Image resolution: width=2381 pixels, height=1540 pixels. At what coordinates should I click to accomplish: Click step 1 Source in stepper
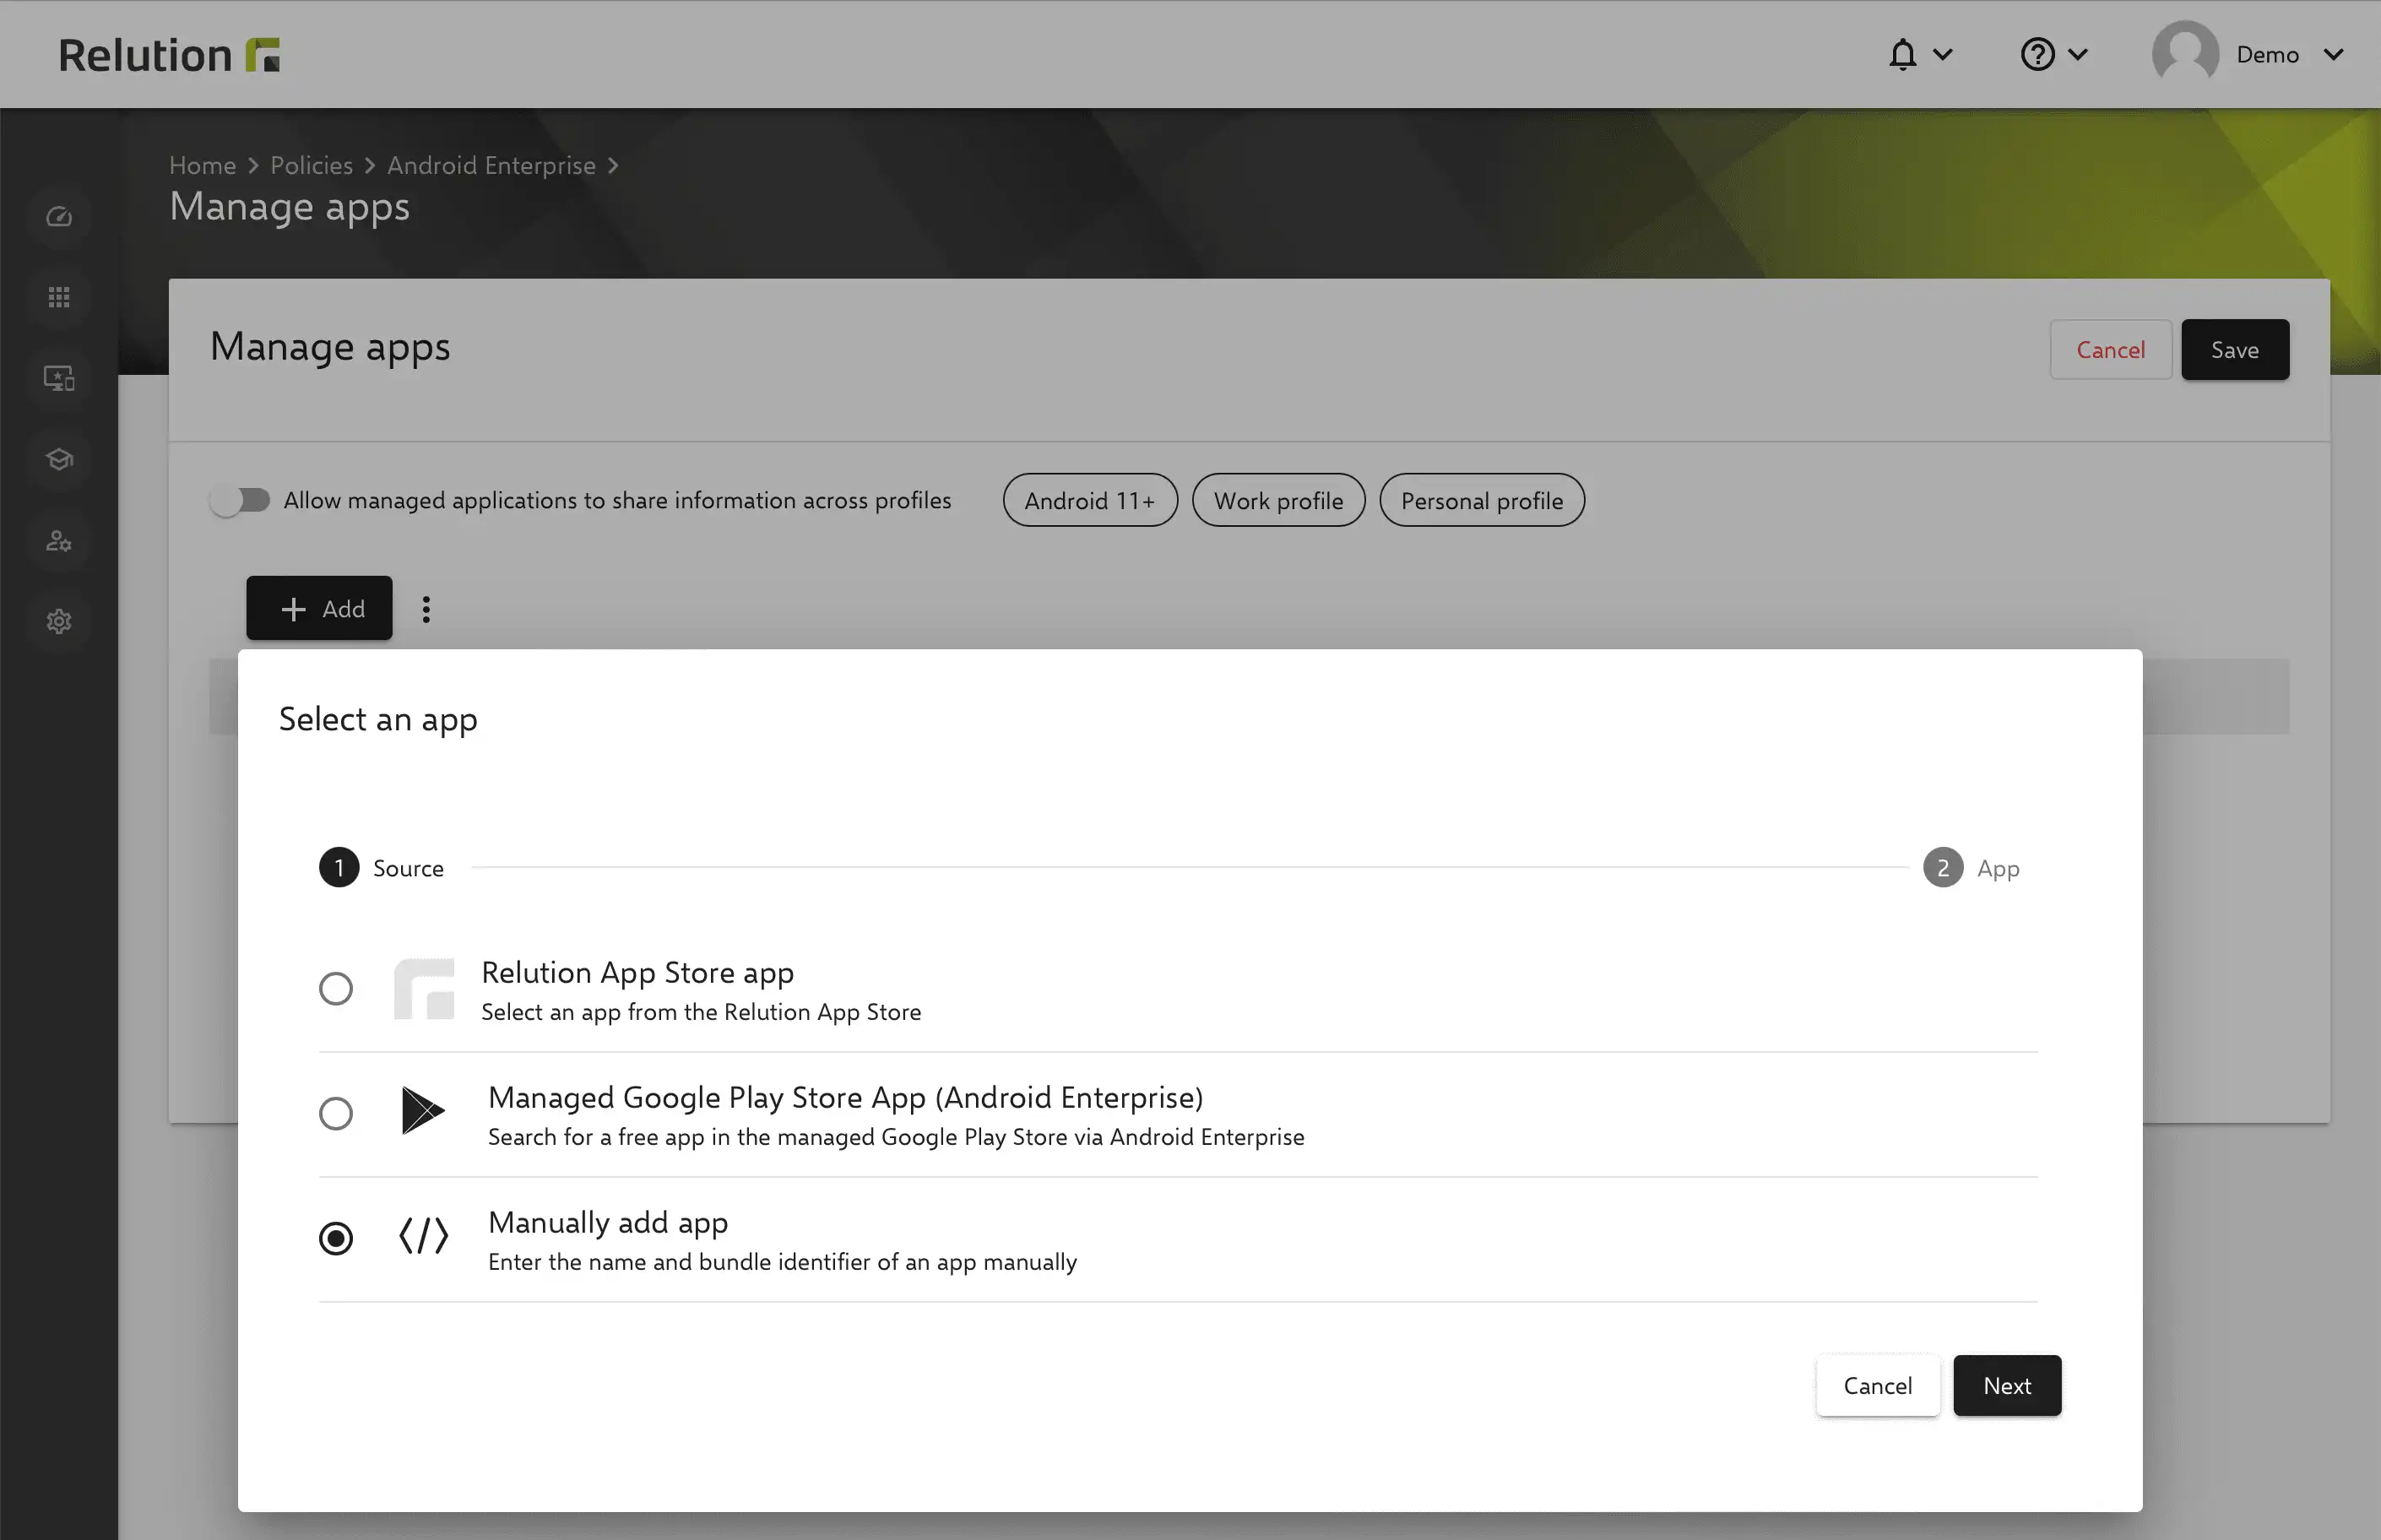coord(381,867)
